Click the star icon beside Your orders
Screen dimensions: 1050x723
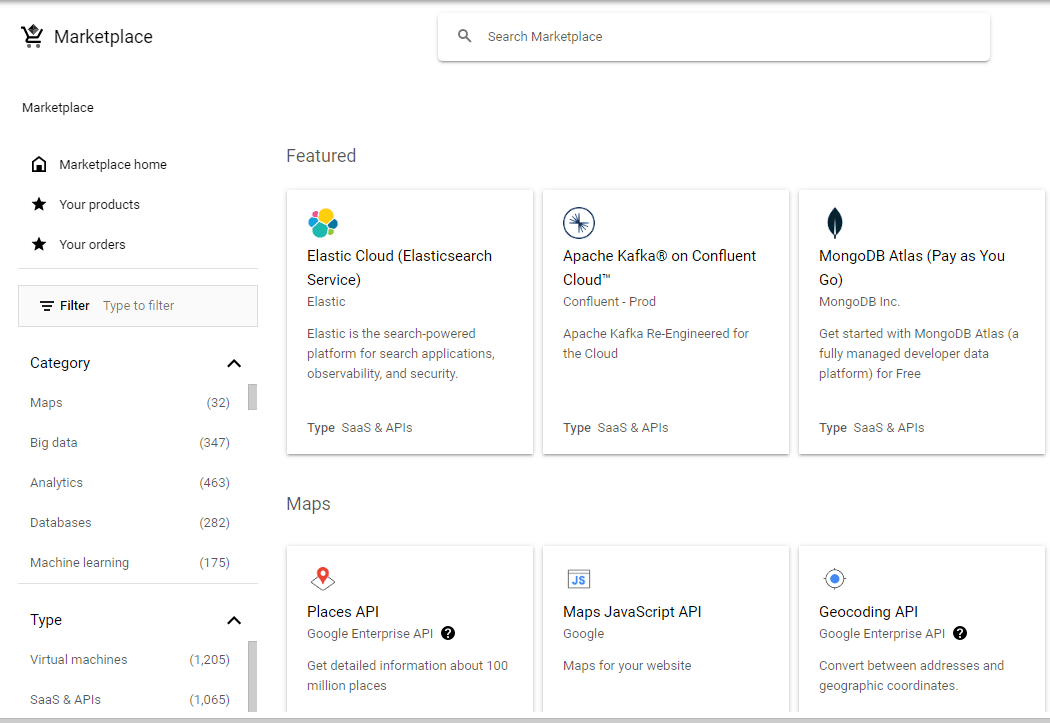39,244
